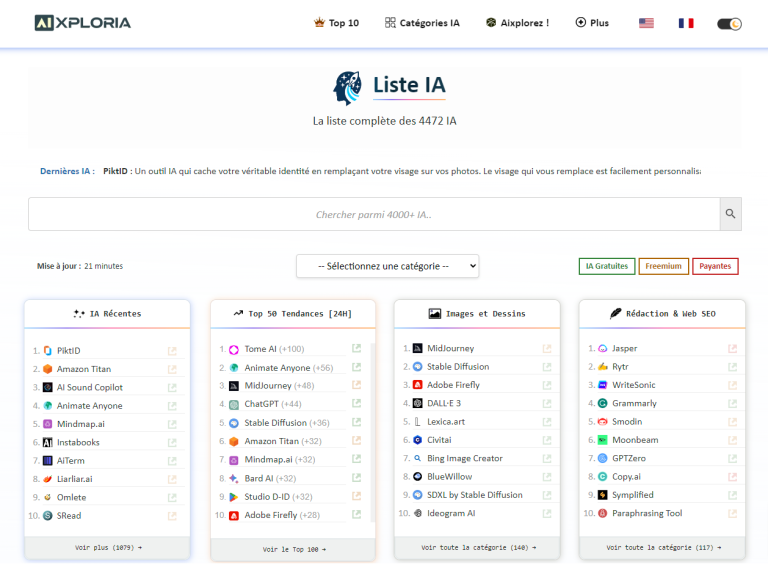Screen dimensions: 768x573
Task: Open the Catégories IA menu
Action: [x=422, y=23]
